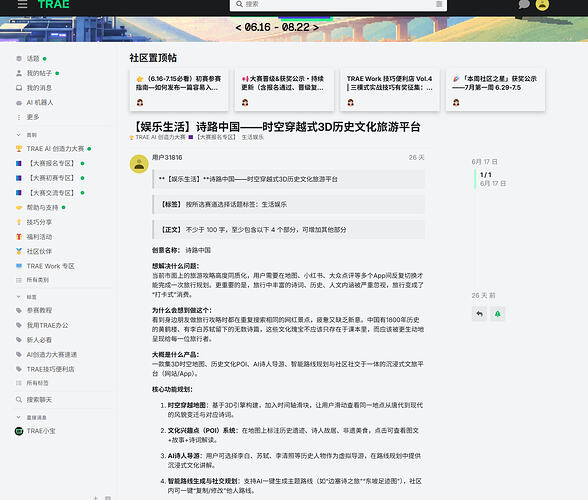Click the 生活娱乐 tag under title

pyautogui.click(x=253, y=137)
